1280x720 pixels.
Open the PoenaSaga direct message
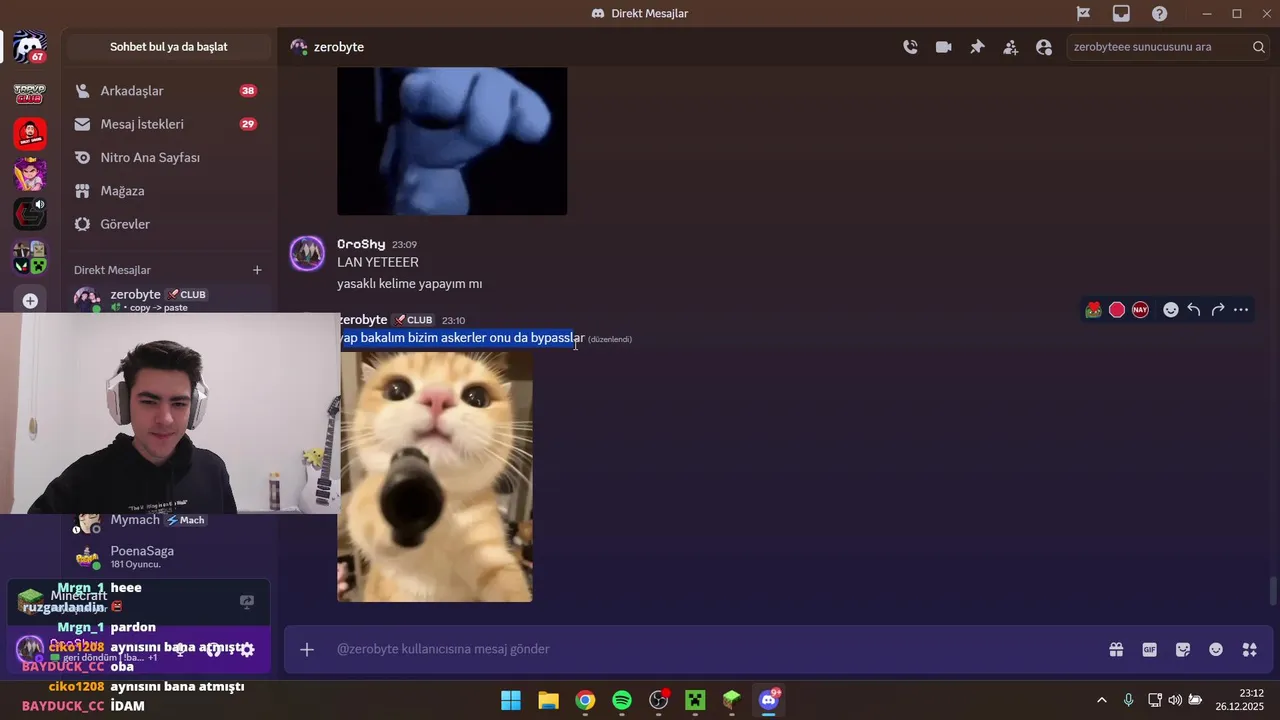(168, 557)
